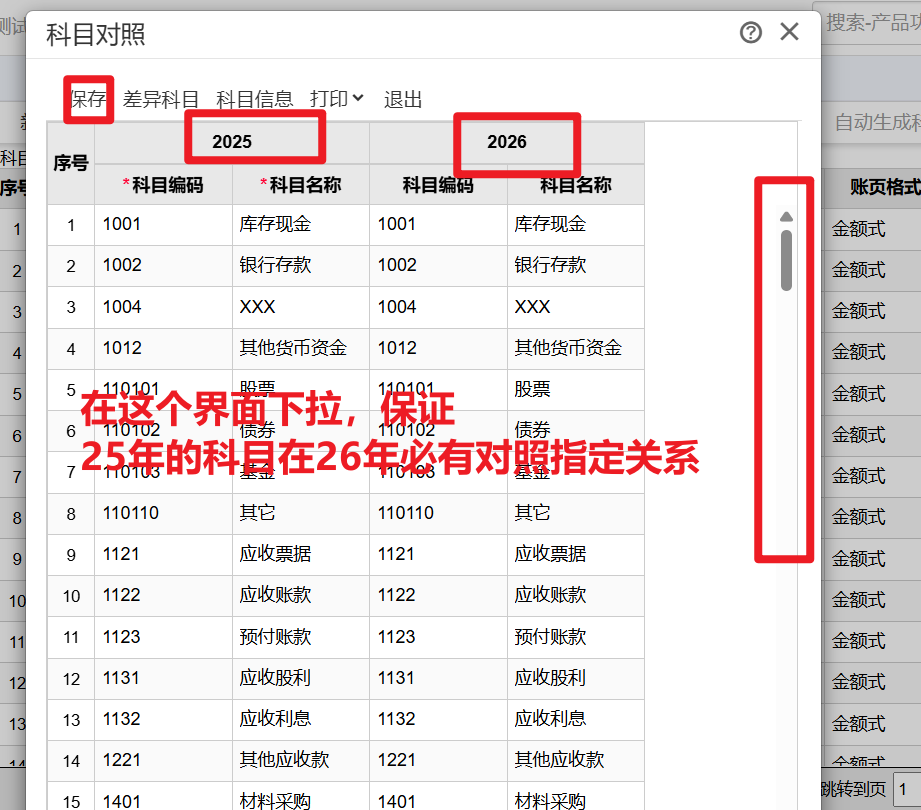Close the 科目对照 dialog
This screenshot has width=921, height=810.
pos(789,32)
